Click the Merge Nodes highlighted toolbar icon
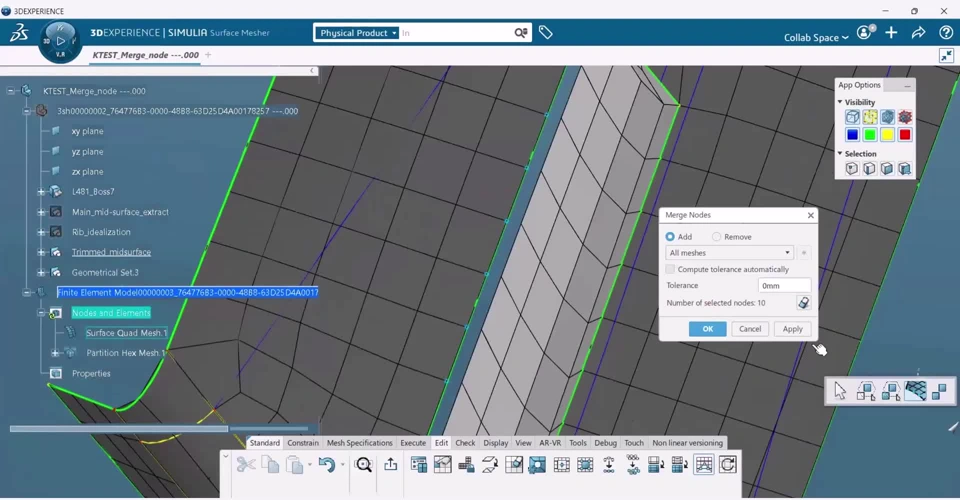The width and height of the screenshot is (960, 500). pos(704,465)
